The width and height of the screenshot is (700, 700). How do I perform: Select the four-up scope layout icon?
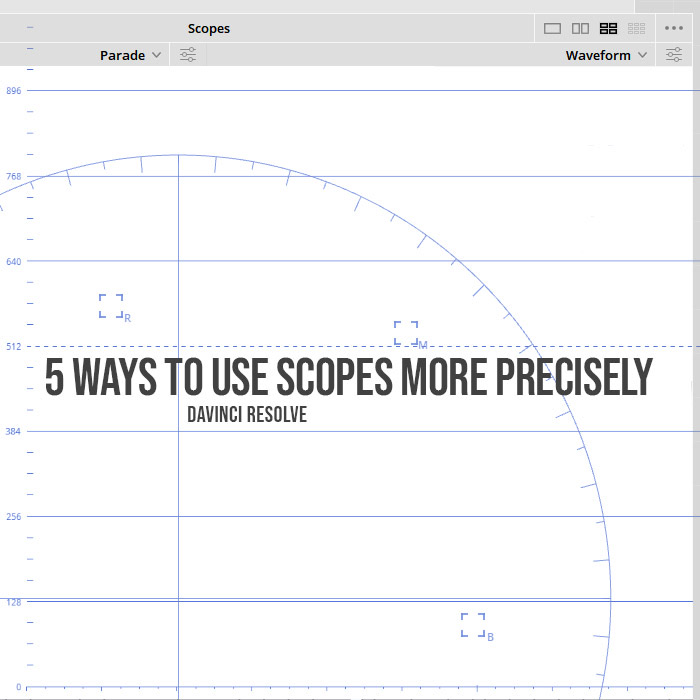[608, 29]
